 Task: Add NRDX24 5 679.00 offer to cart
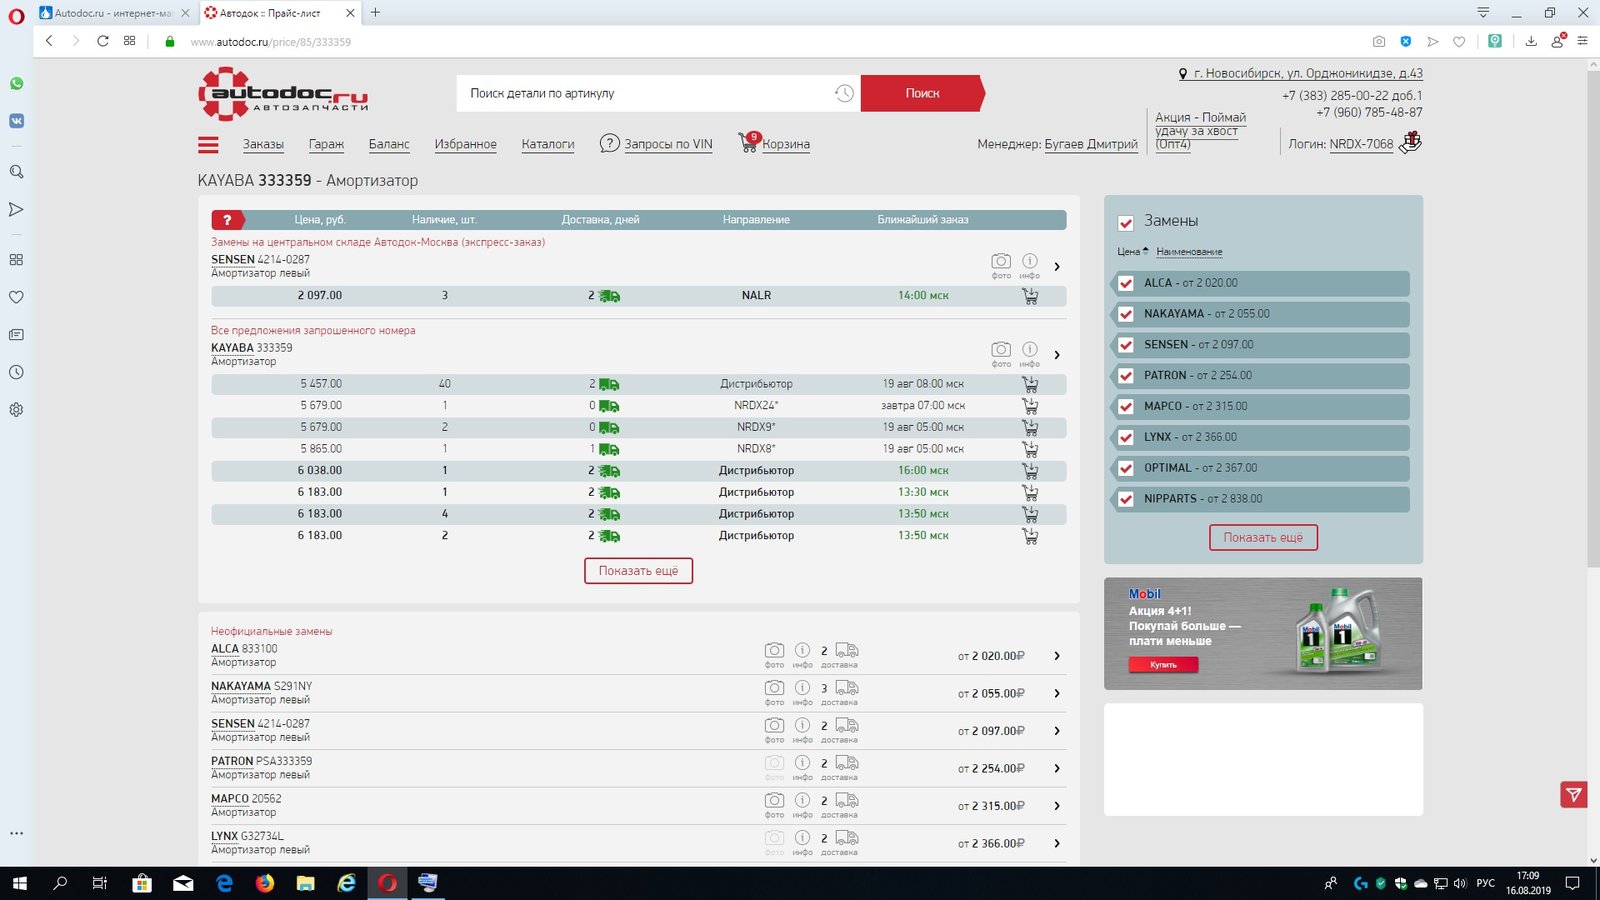[x=1030, y=406]
